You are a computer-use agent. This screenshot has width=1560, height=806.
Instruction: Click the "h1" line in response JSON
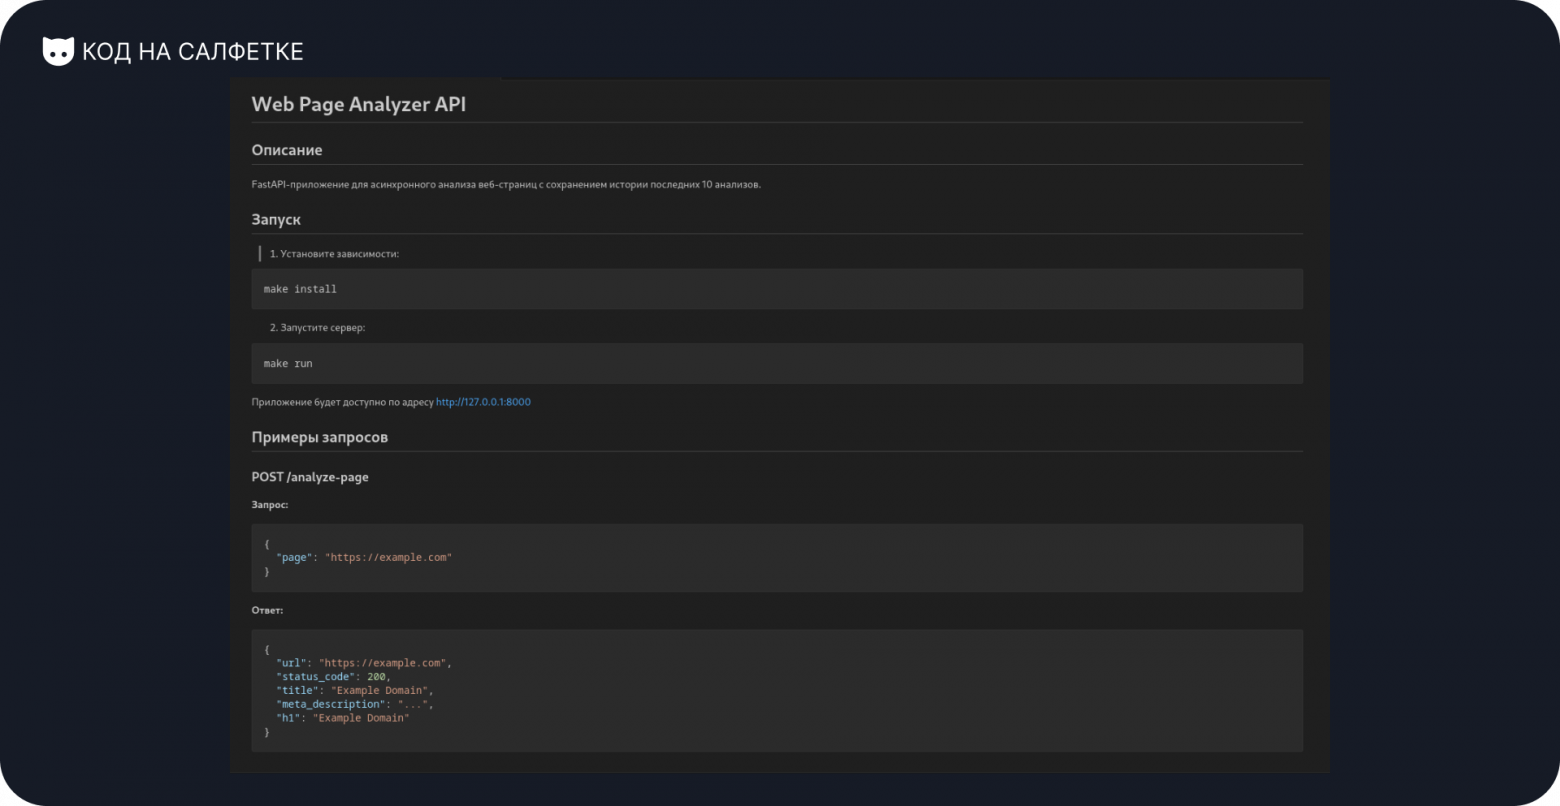point(343,718)
